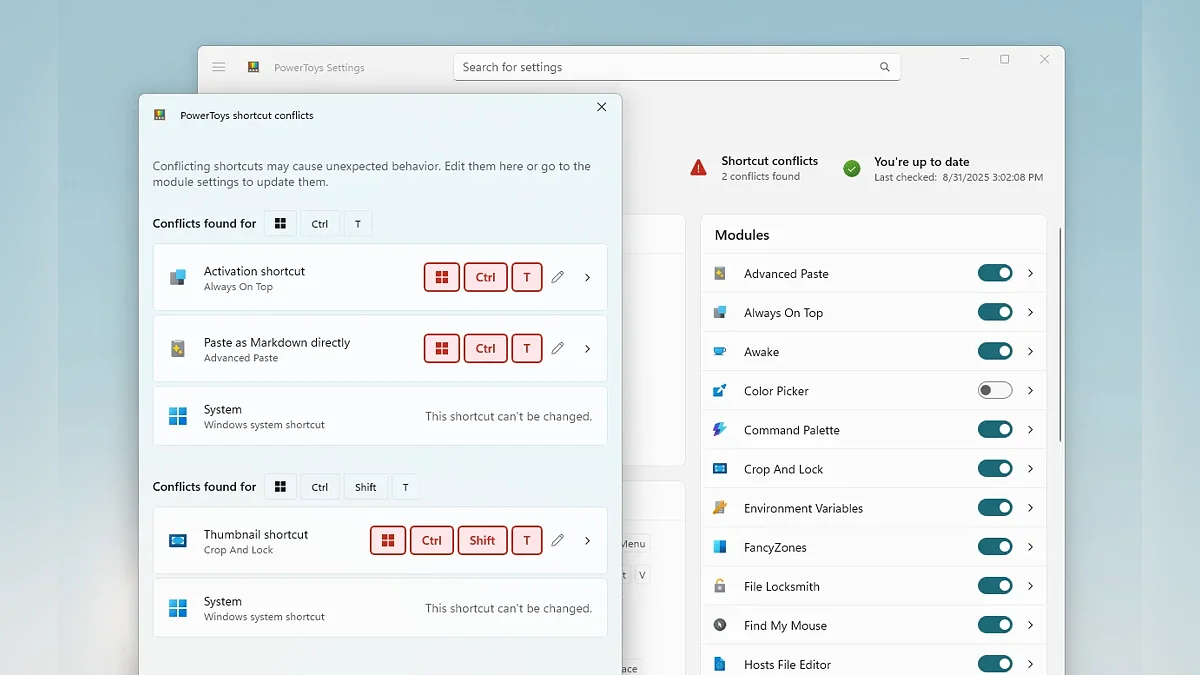Open the File Locksmith module chevron
Viewport: 1200px width, 675px height.
pyautogui.click(x=1030, y=586)
